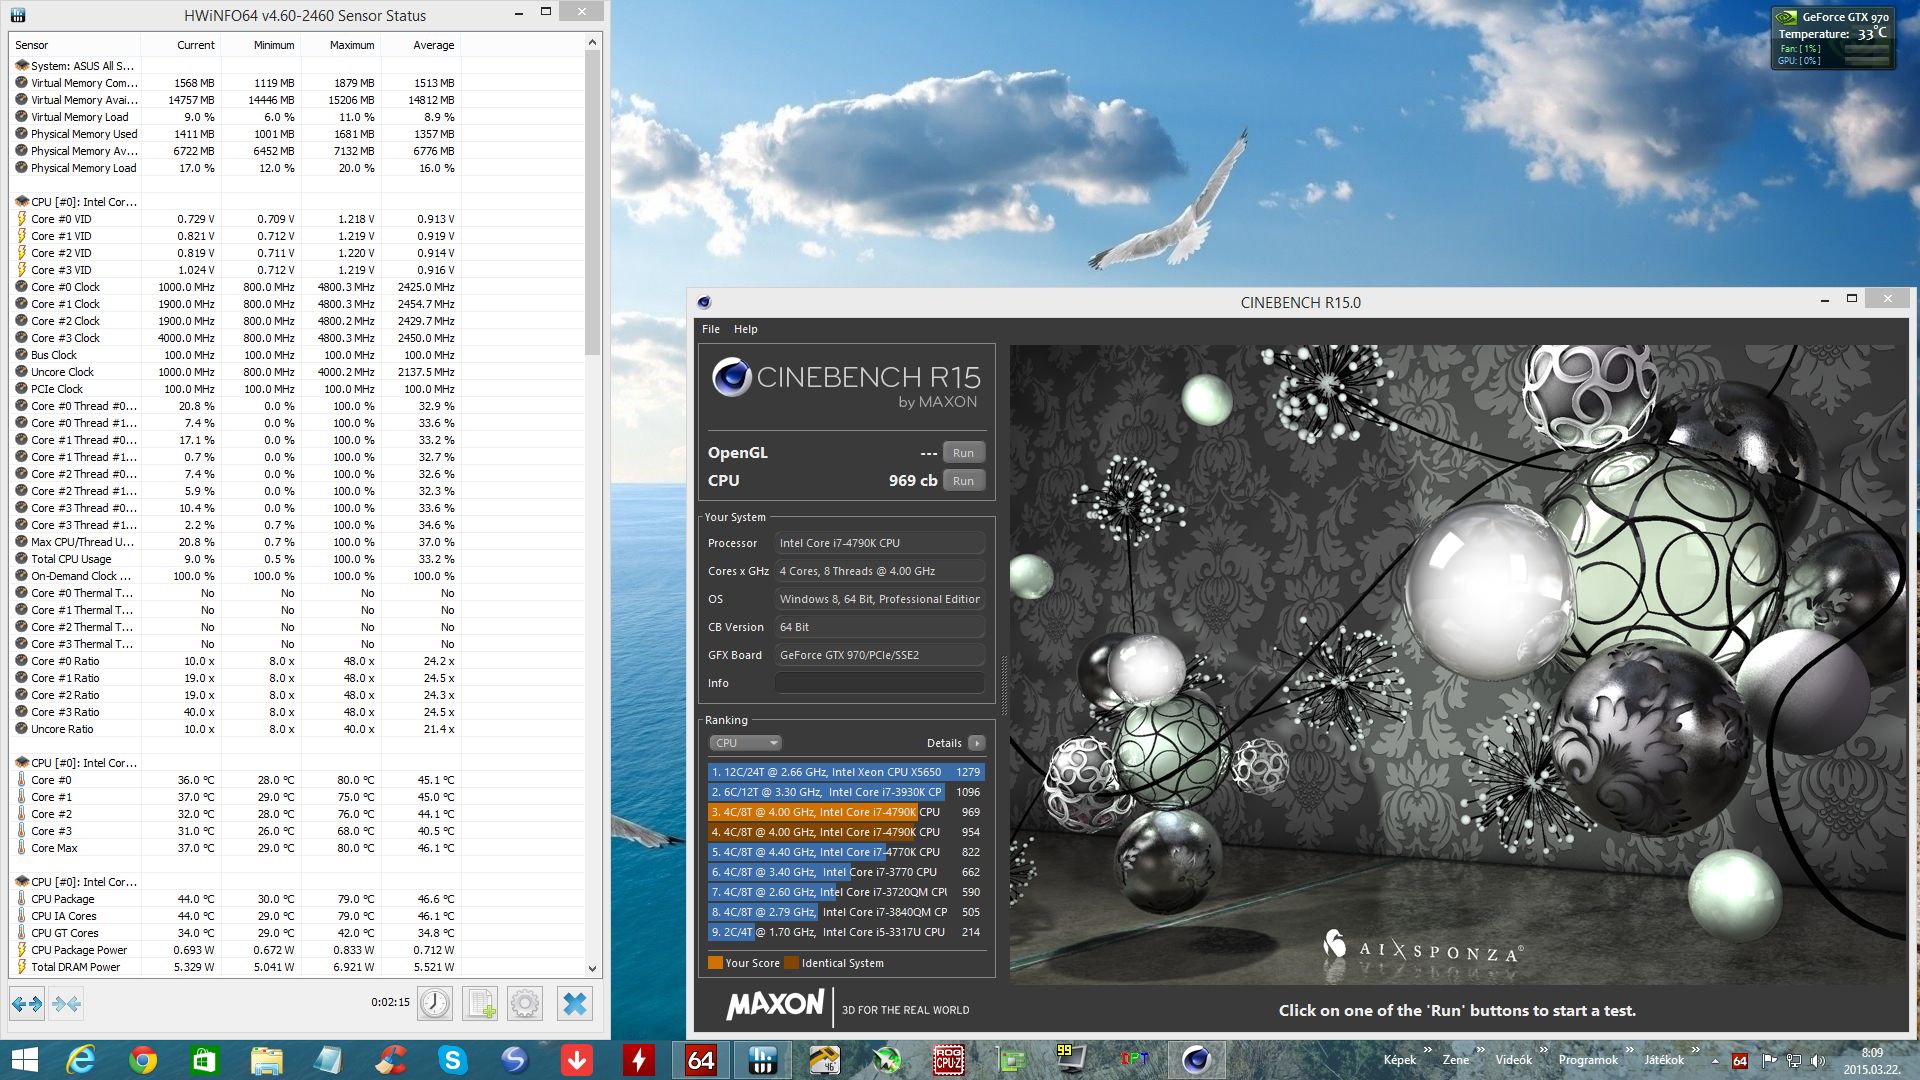Launch Google Chrome from the taskbar
This screenshot has width=1920, height=1080.
click(142, 1060)
